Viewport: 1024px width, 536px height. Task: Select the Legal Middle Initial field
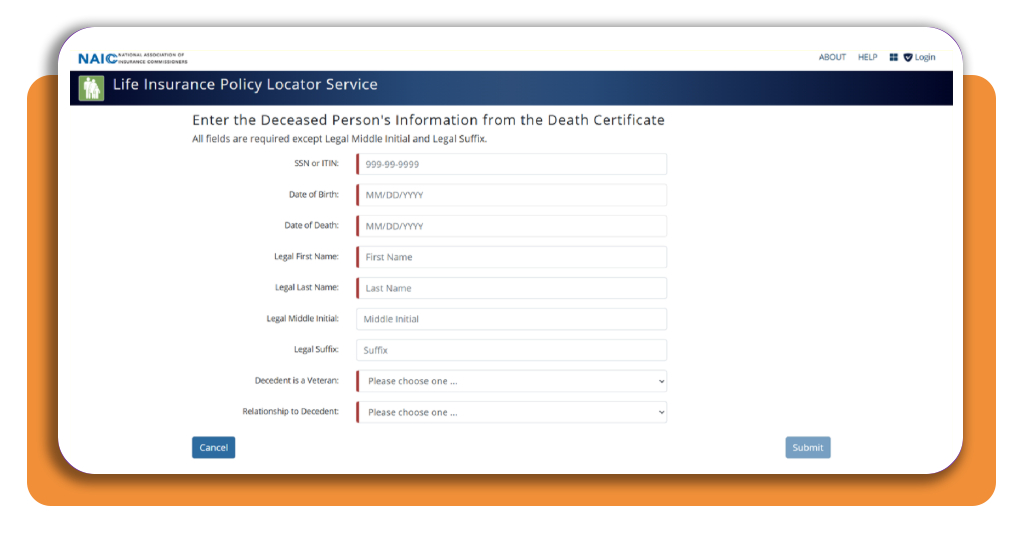coord(511,319)
